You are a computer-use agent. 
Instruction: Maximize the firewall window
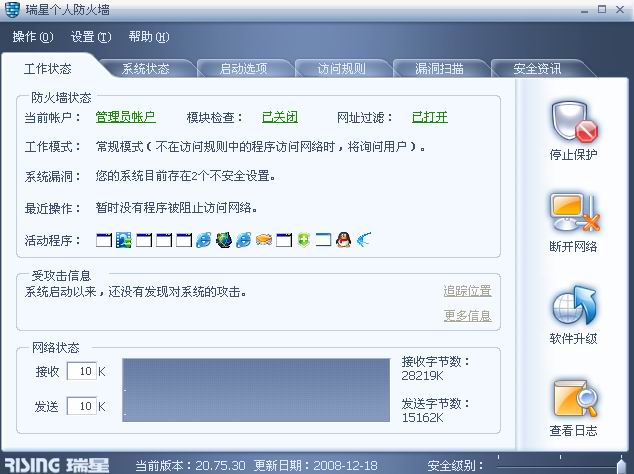click(x=602, y=9)
